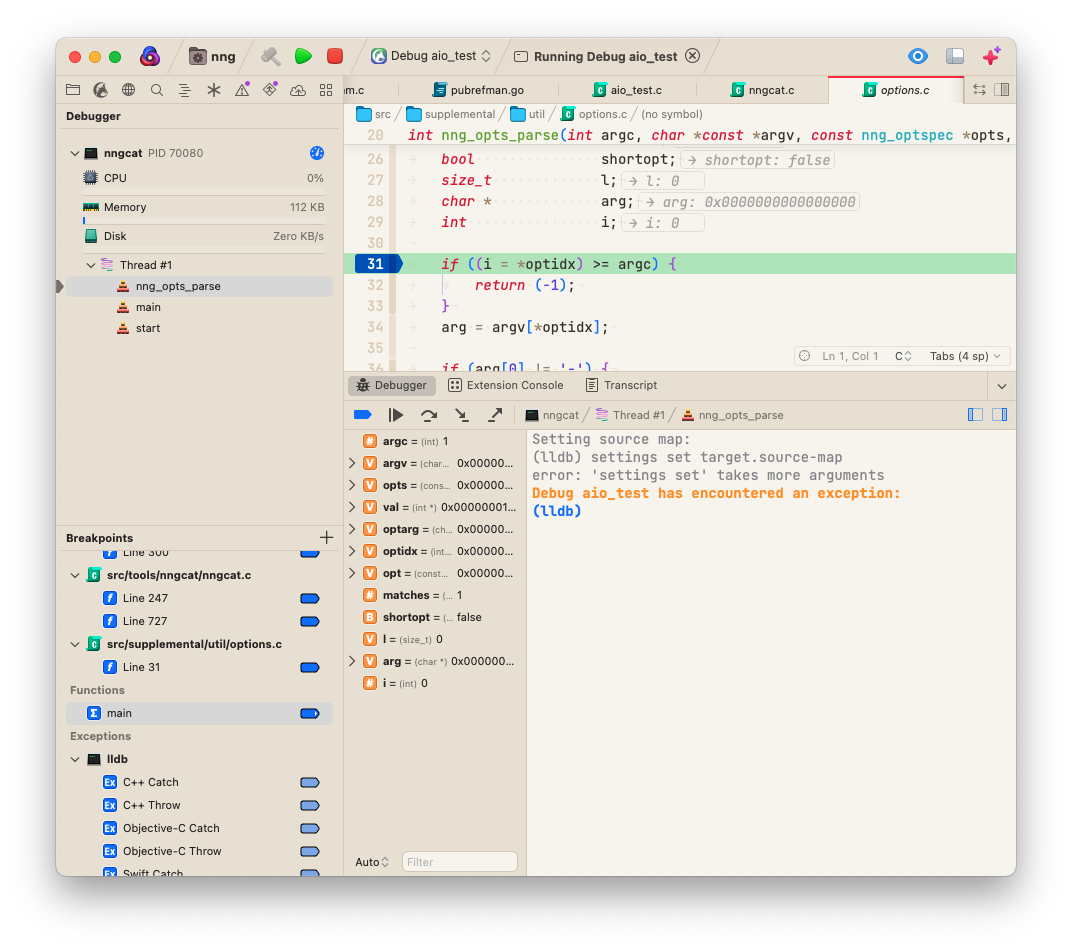This screenshot has height=950, width=1072.
Task: Open the Issues warning sidebar icon
Action: point(242,90)
